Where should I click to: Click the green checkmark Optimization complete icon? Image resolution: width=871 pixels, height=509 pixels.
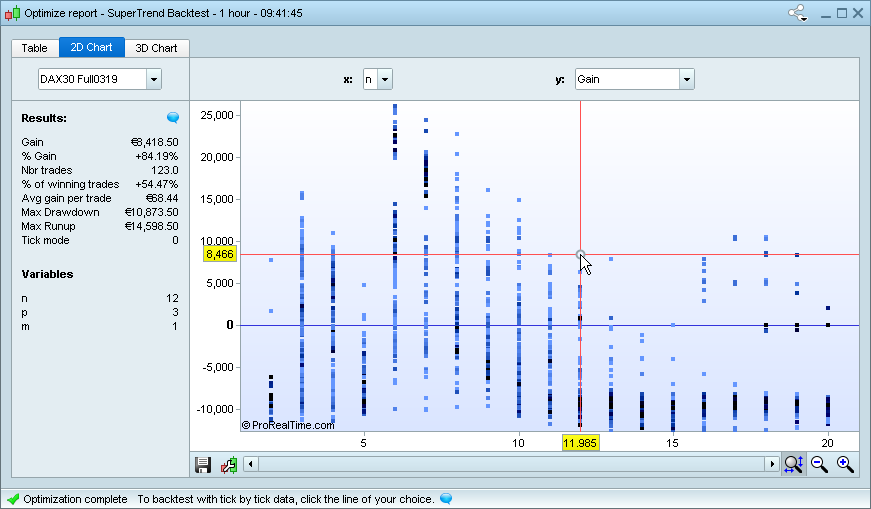point(13,498)
